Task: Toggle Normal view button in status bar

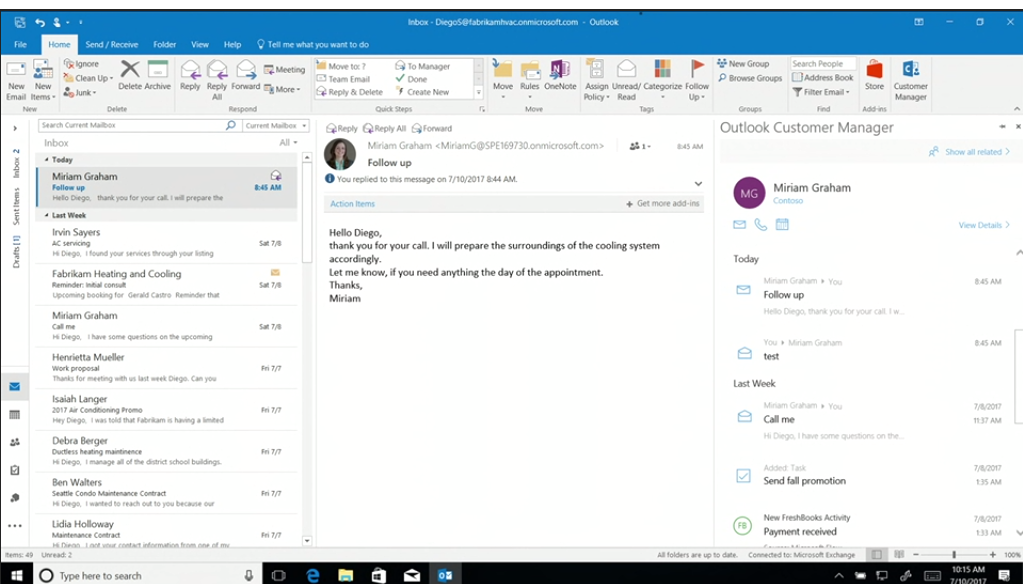Action: (x=876, y=555)
